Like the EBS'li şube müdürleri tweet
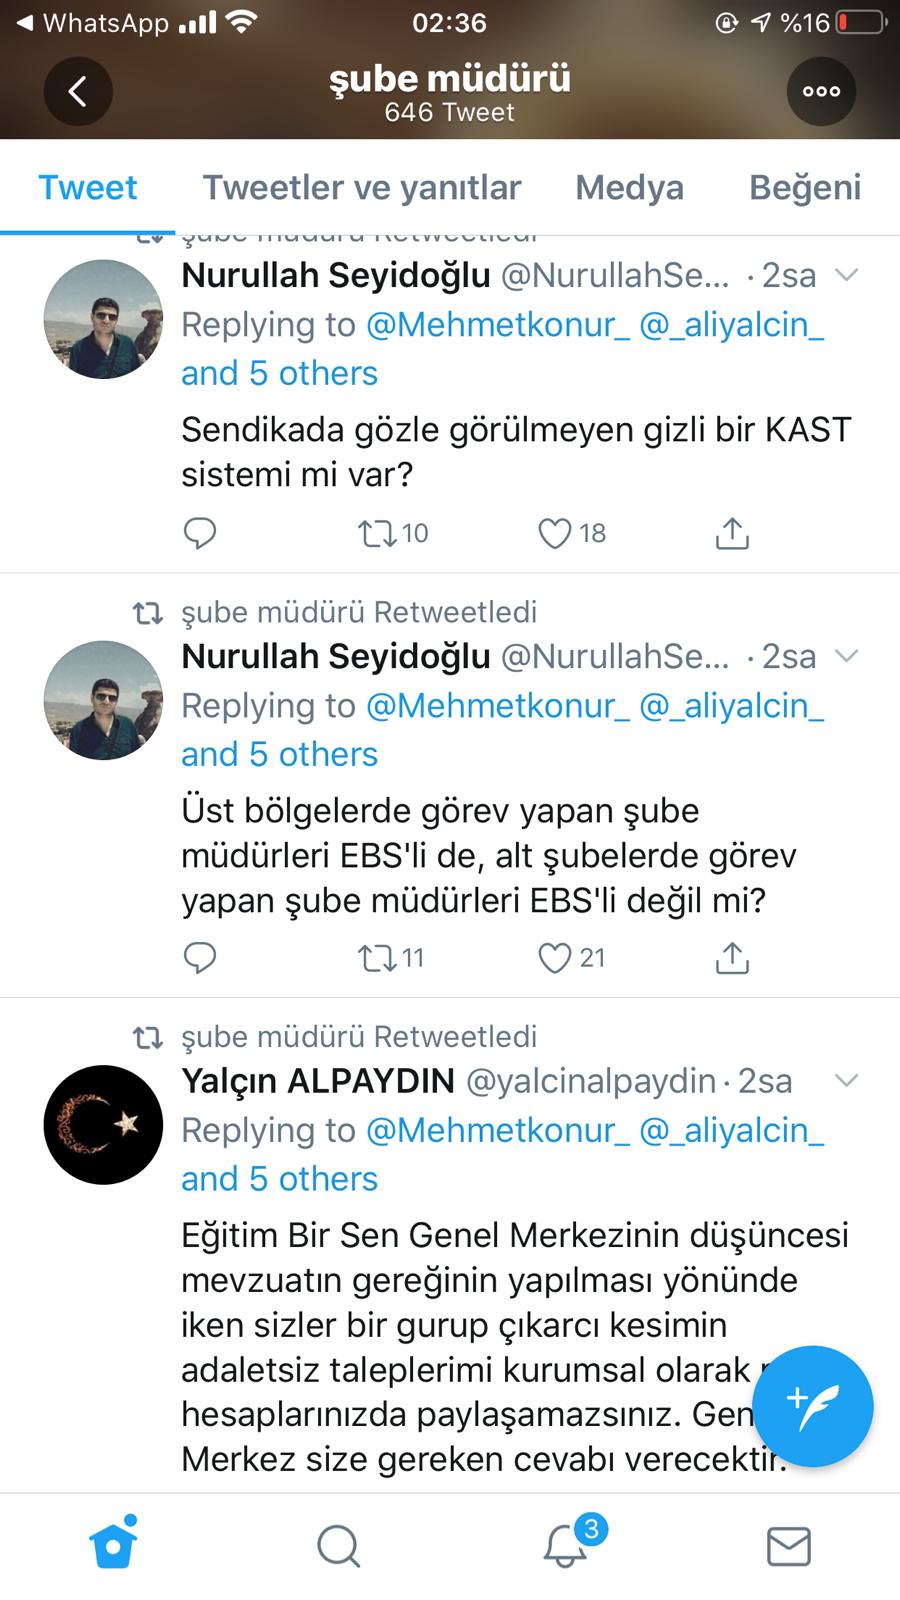The height and width of the screenshot is (1600, 900). click(x=555, y=958)
